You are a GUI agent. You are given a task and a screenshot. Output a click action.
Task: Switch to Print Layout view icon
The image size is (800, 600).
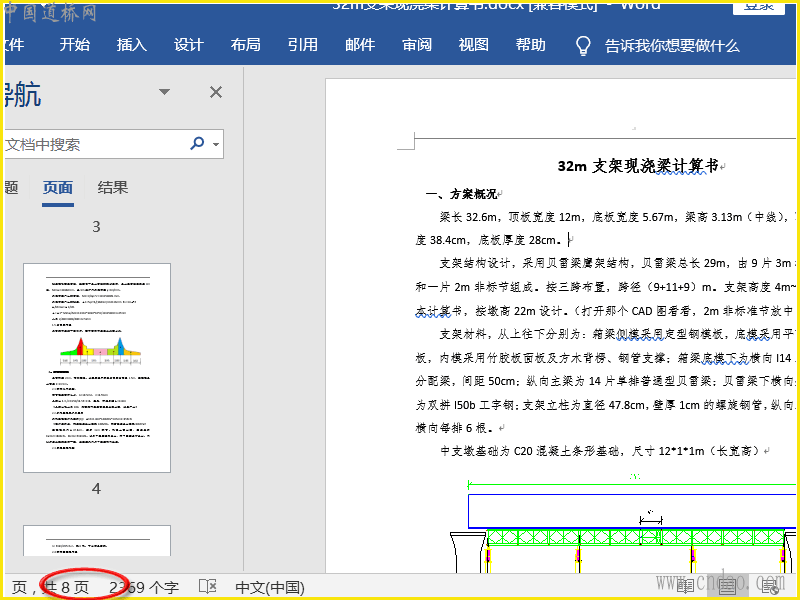point(728,586)
